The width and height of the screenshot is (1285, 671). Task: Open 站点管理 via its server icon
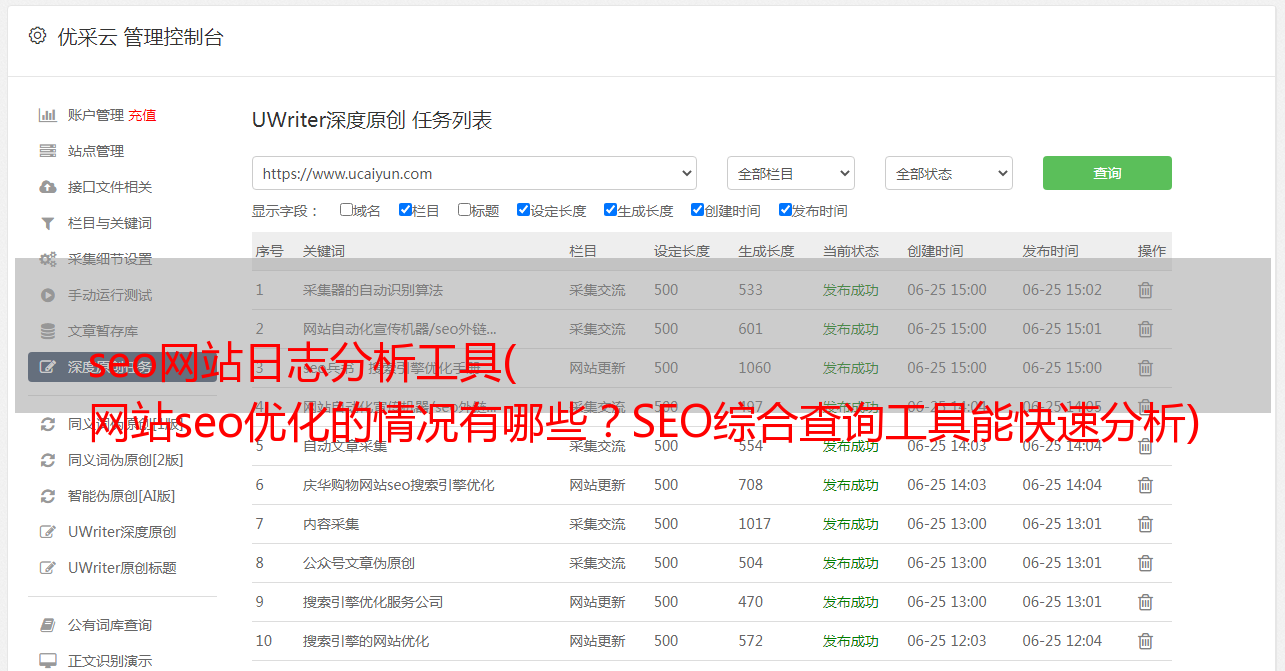(47, 151)
